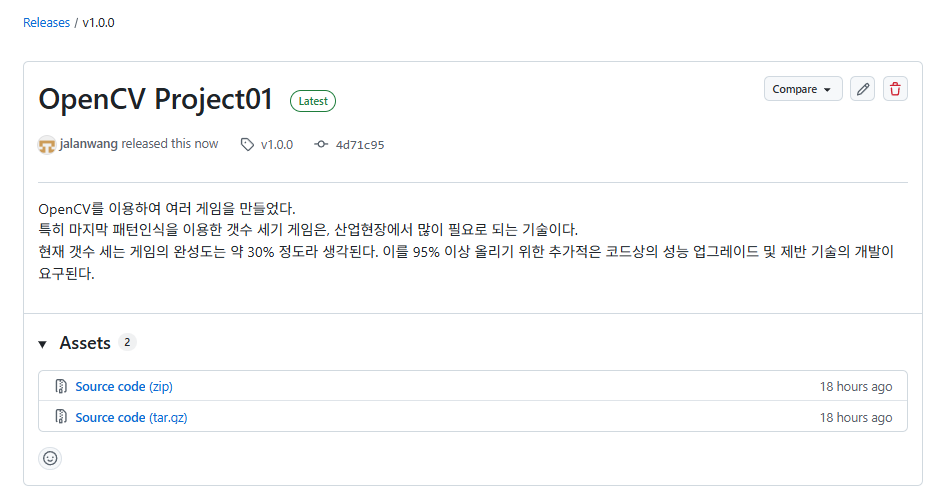Click the pencil edit release icon
Image resolution: width=929 pixels, height=492 pixels.
point(863,89)
